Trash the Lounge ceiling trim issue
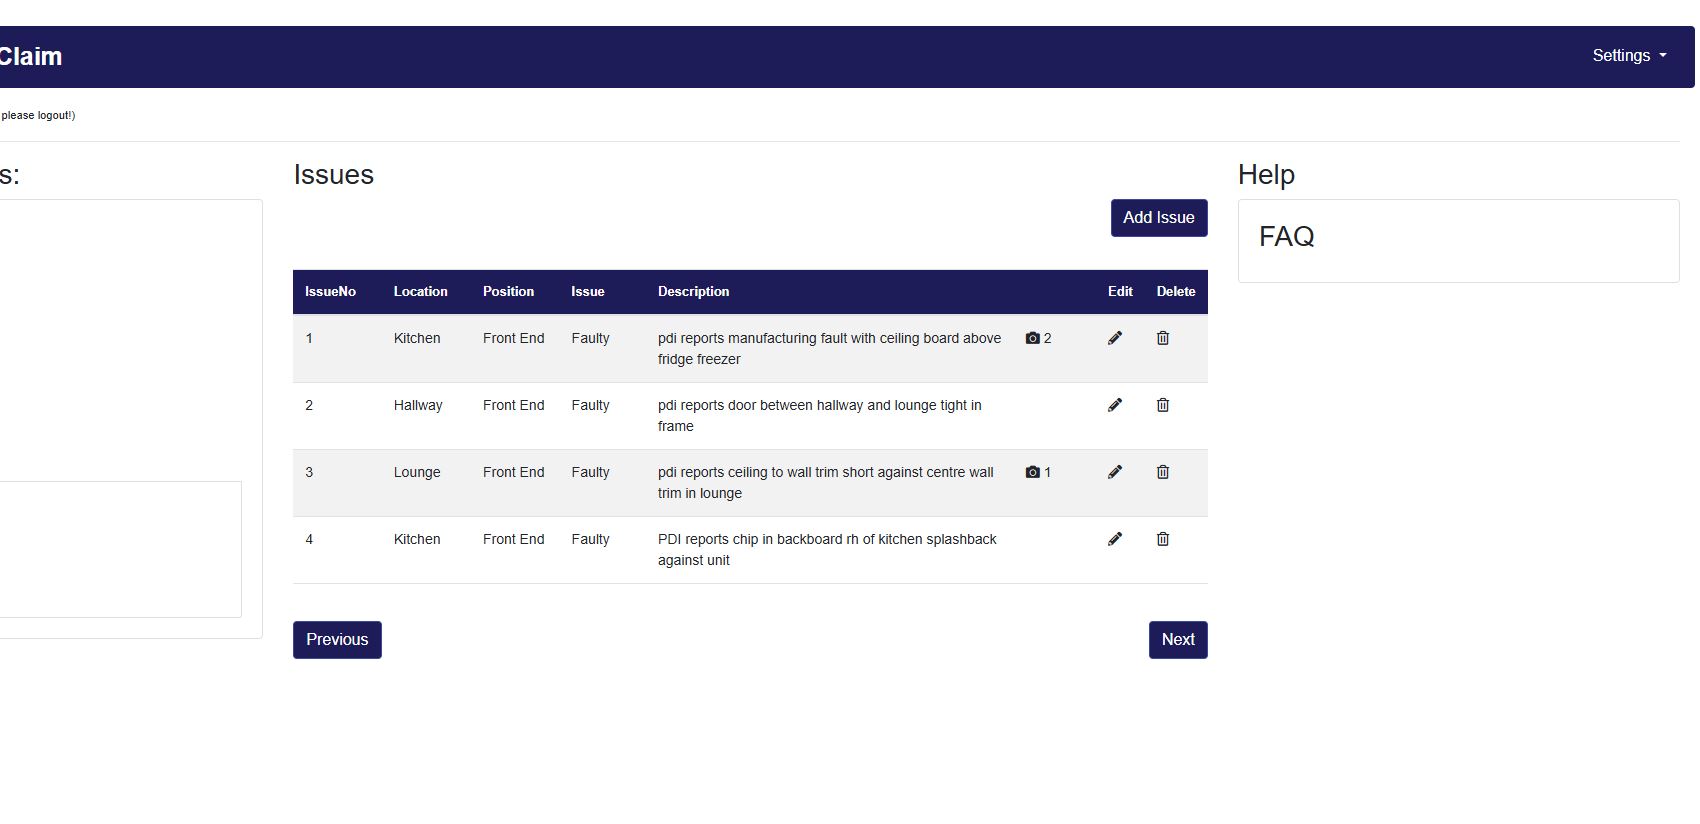Viewport: 1700px width, 824px height. 1163,472
